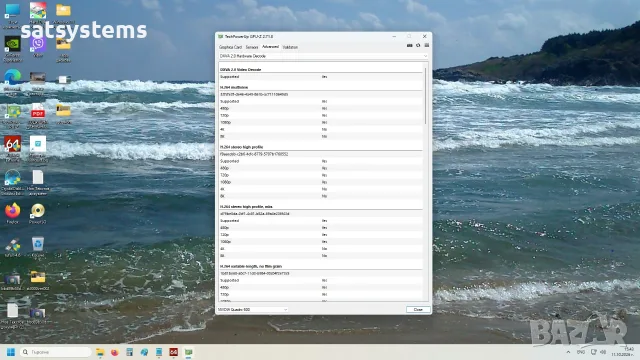Open the AIDA64 desktop icon

13,149
